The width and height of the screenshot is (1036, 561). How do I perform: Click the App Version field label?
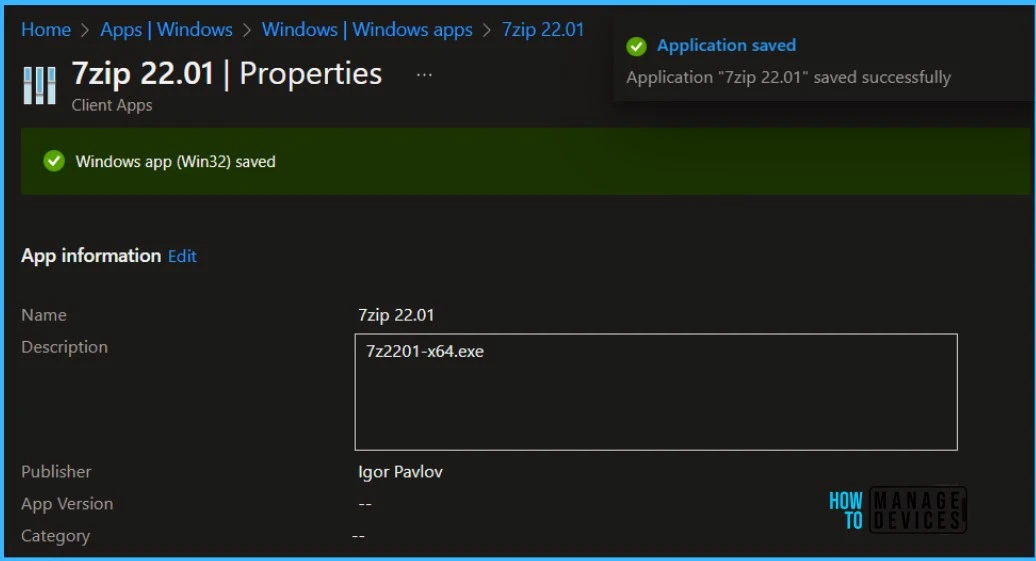(67, 504)
